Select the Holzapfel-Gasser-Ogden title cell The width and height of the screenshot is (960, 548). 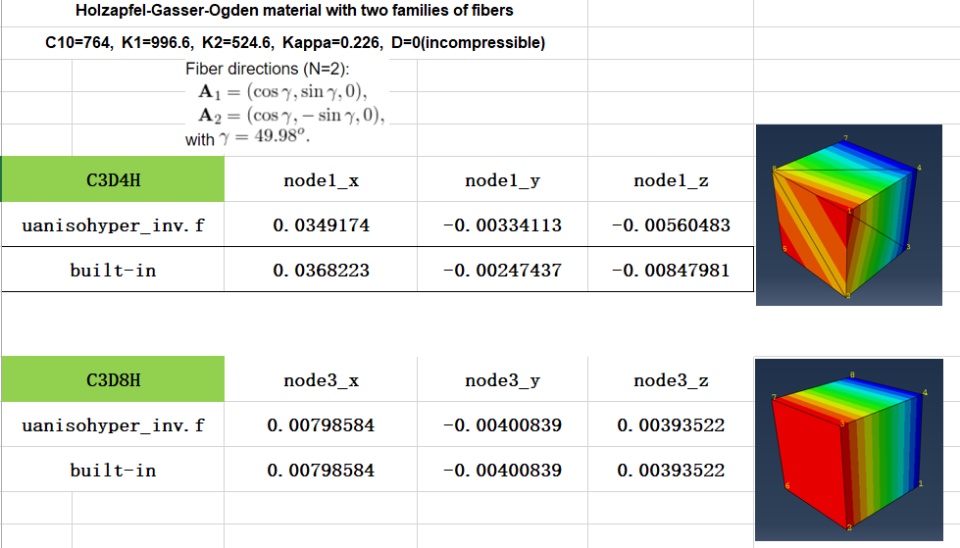click(294, 12)
